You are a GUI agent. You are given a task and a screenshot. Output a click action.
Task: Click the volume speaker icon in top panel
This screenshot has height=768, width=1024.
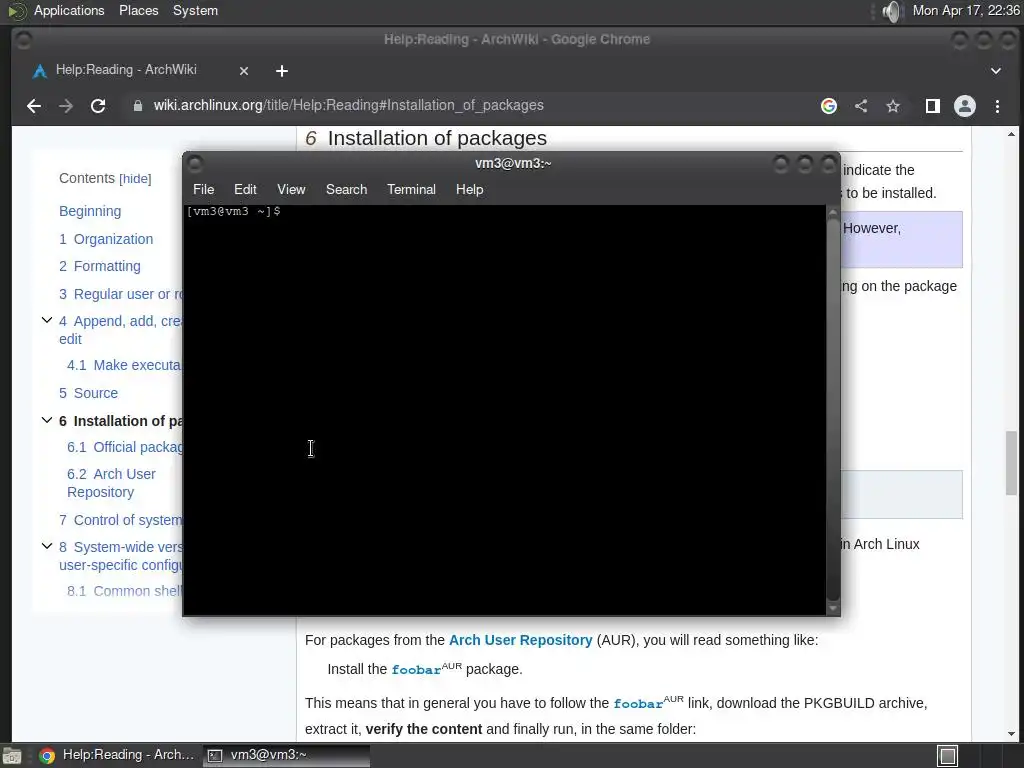point(891,11)
